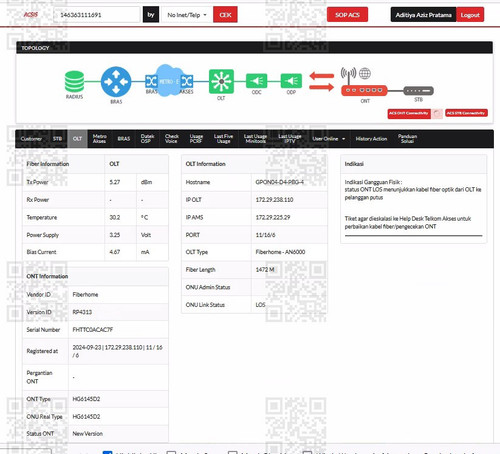Click the PORT value 11/16/6
This screenshot has width=500, height=454.
click(x=265, y=235)
